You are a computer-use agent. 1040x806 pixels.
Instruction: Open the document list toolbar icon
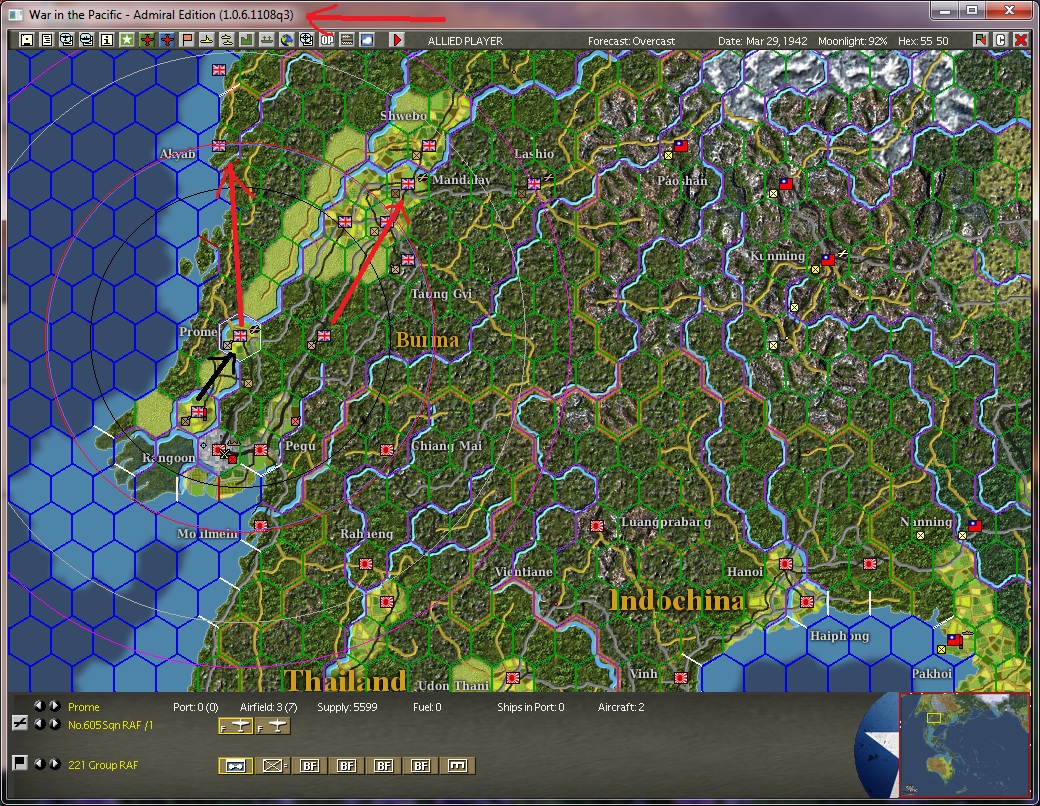click(46, 40)
